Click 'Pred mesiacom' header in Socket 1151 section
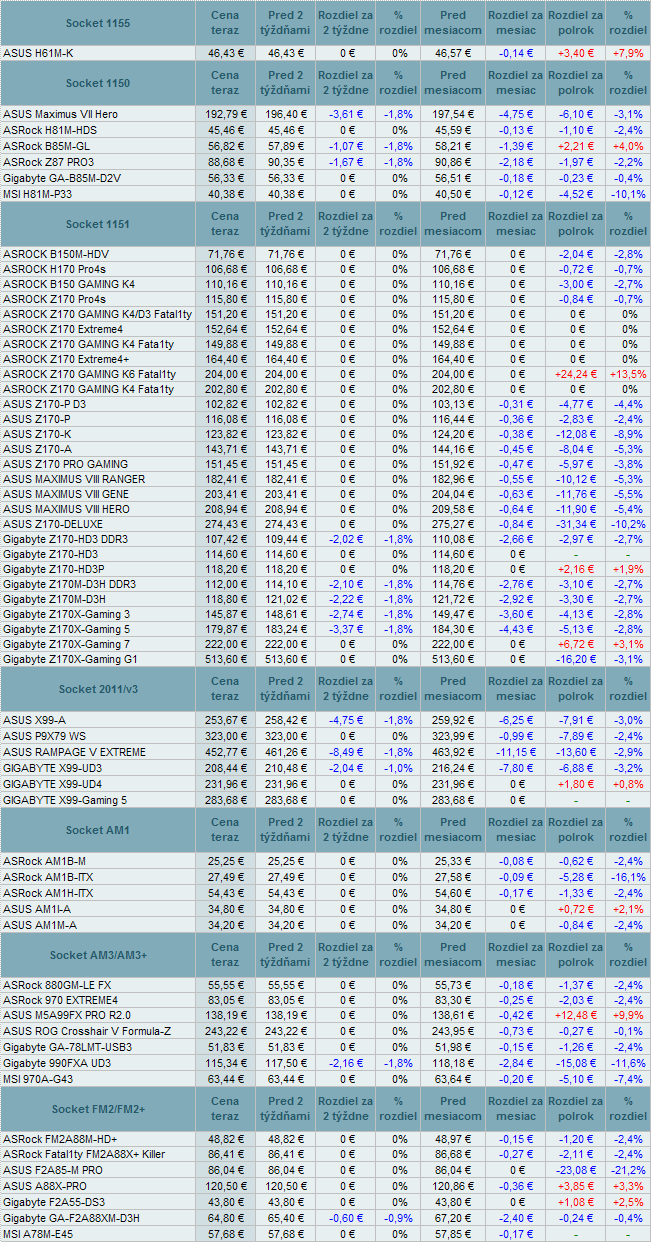 tap(453, 224)
